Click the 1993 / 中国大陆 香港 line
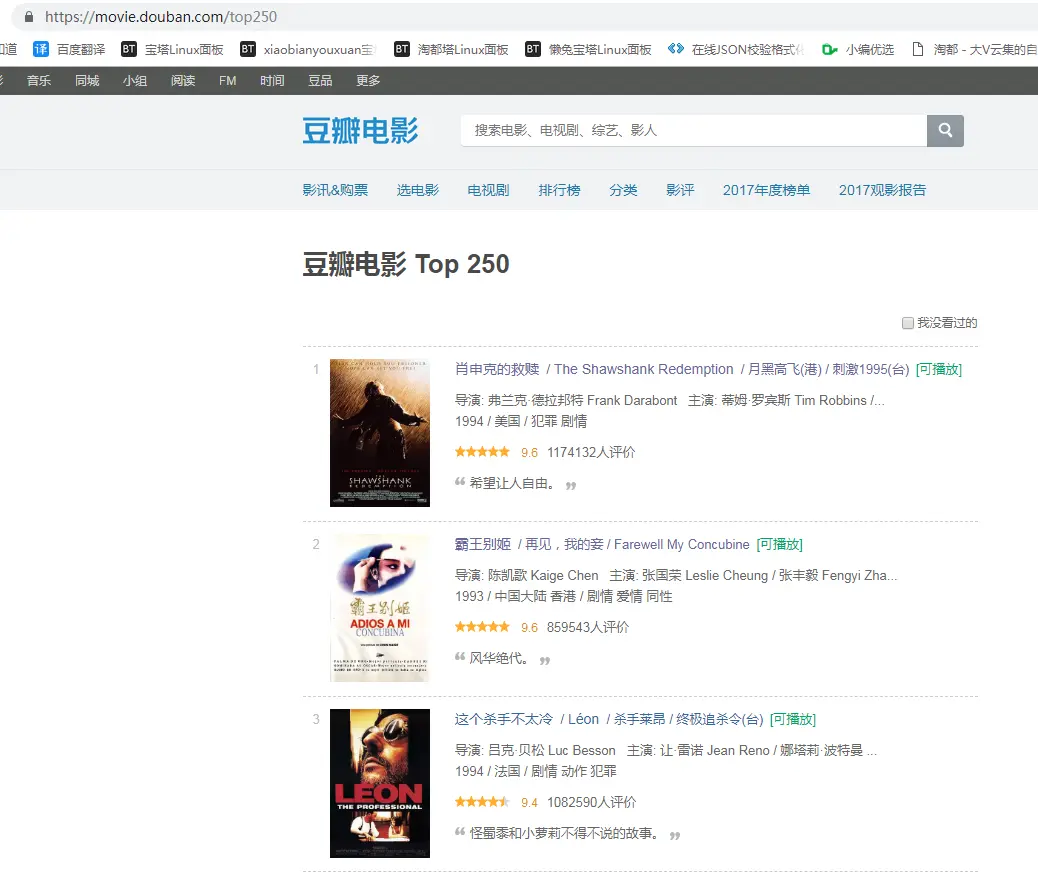The height and width of the screenshot is (872, 1038). [563, 596]
